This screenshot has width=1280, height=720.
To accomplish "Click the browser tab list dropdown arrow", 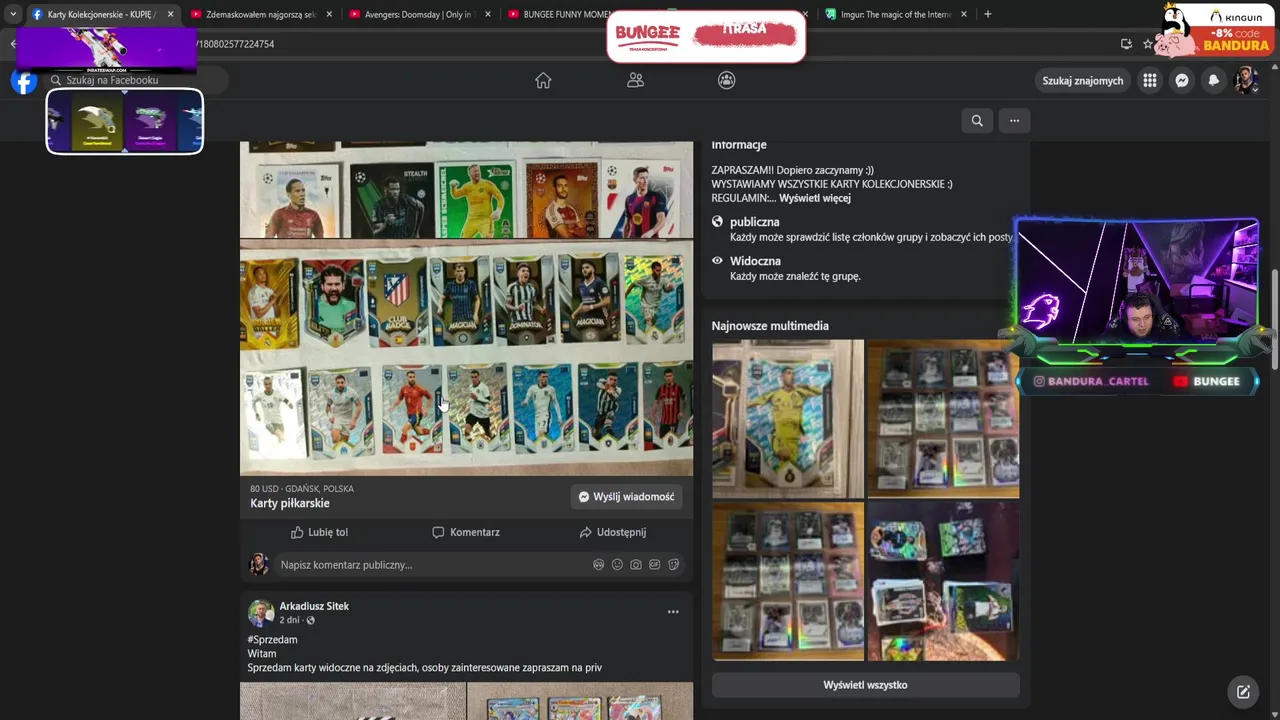I will coord(13,14).
